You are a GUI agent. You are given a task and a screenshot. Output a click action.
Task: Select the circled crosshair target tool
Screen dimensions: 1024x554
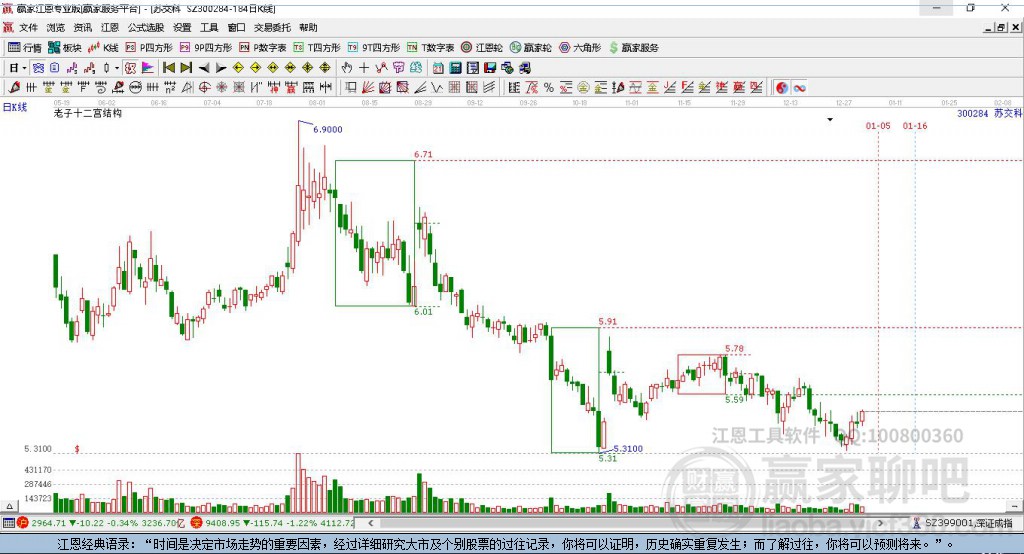click(204, 88)
